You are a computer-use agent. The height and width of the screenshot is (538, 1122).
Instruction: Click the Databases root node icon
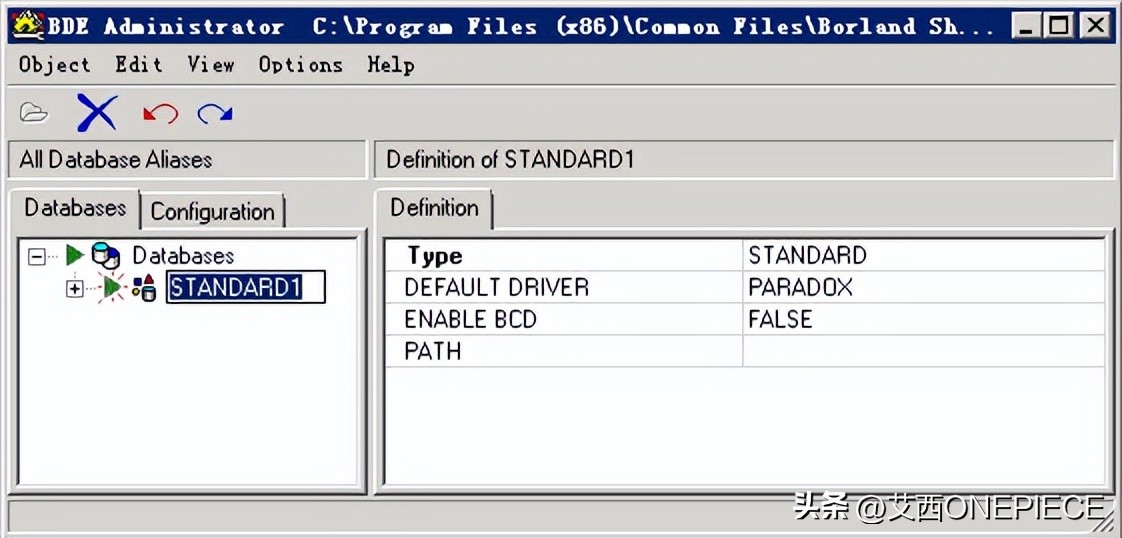(x=105, y=256)
